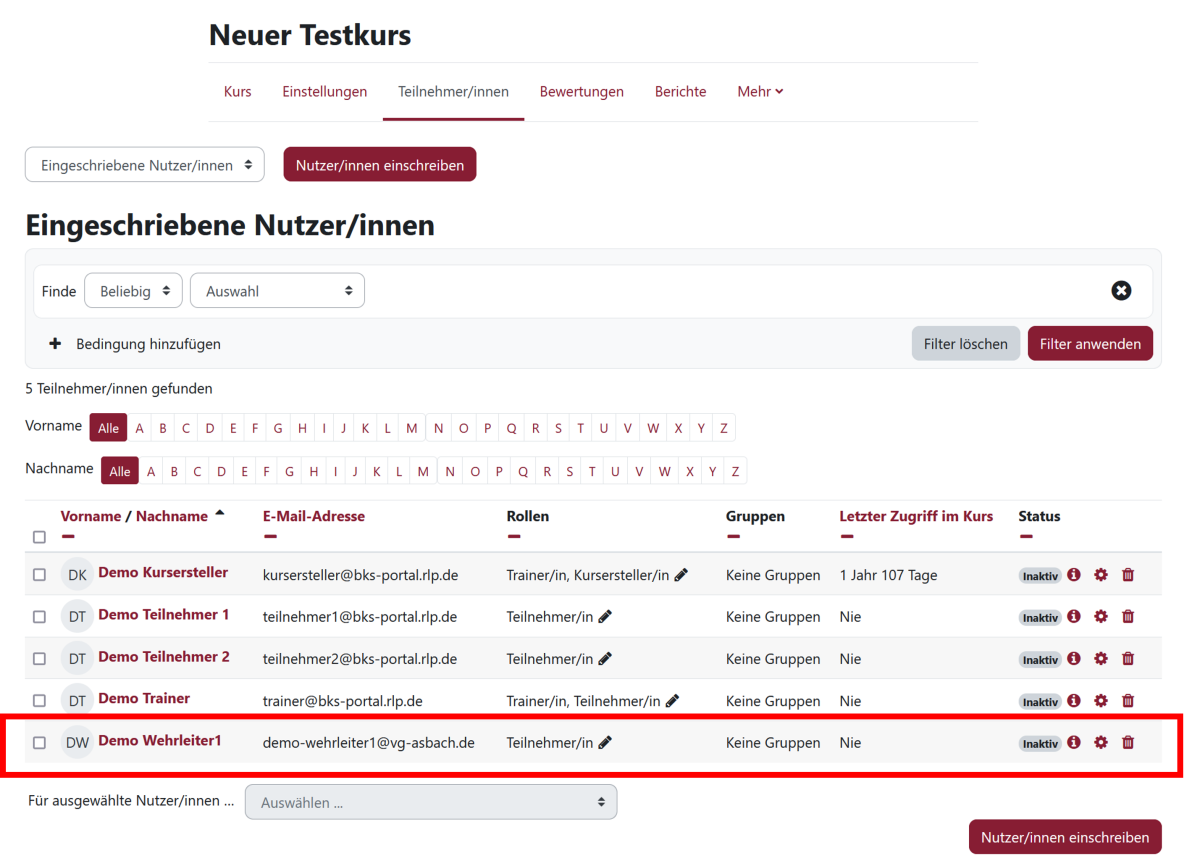The image size is (1200, 861).
Task: Open enrolment info for Demo Teilnehmer 1
Action: click(x=1074, y=617)
